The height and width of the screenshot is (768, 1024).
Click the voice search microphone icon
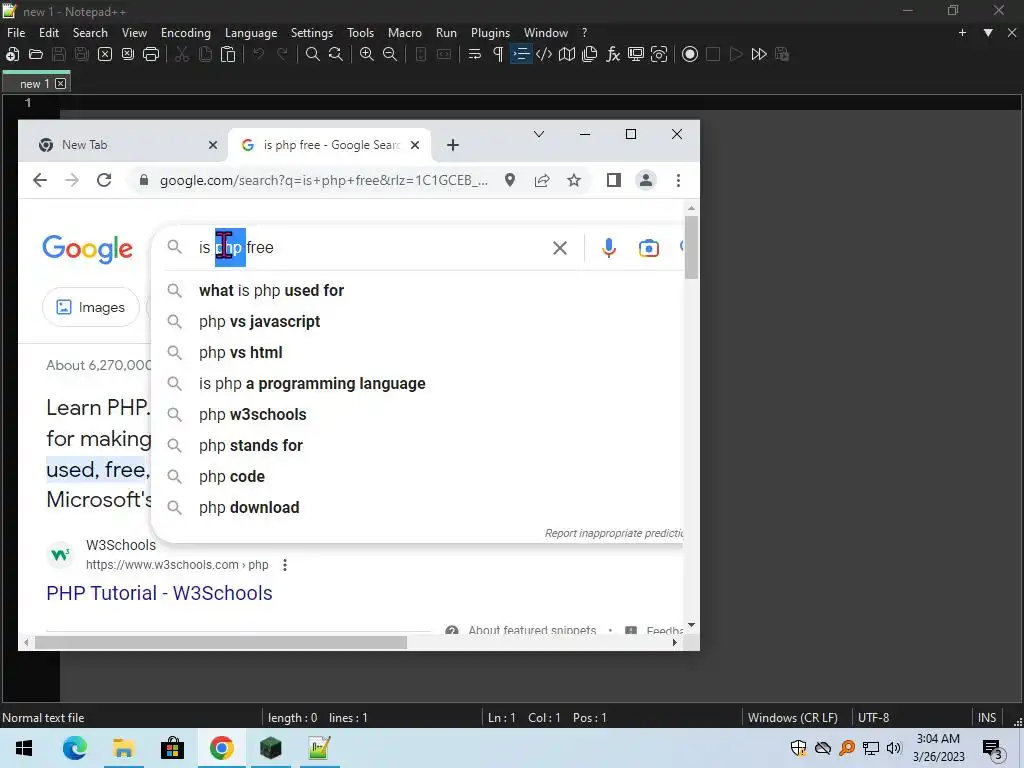609,248
